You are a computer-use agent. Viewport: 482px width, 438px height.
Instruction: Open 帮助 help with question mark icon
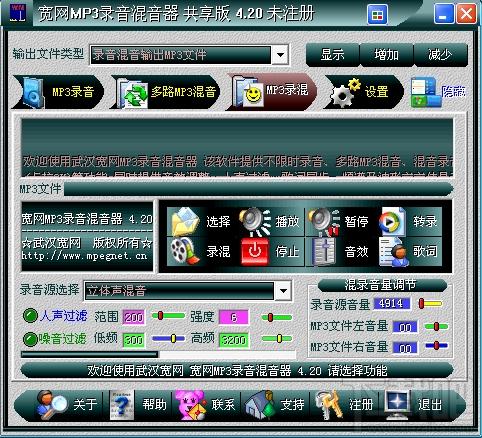[122, 405]
